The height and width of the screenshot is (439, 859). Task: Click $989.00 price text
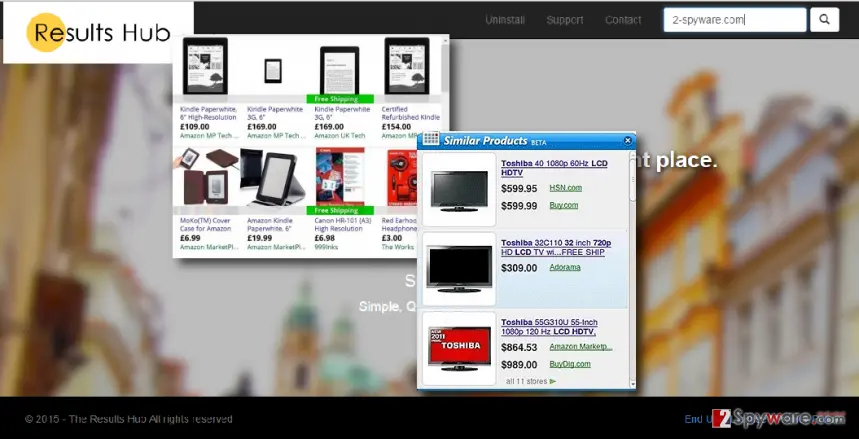coord(519,364)
